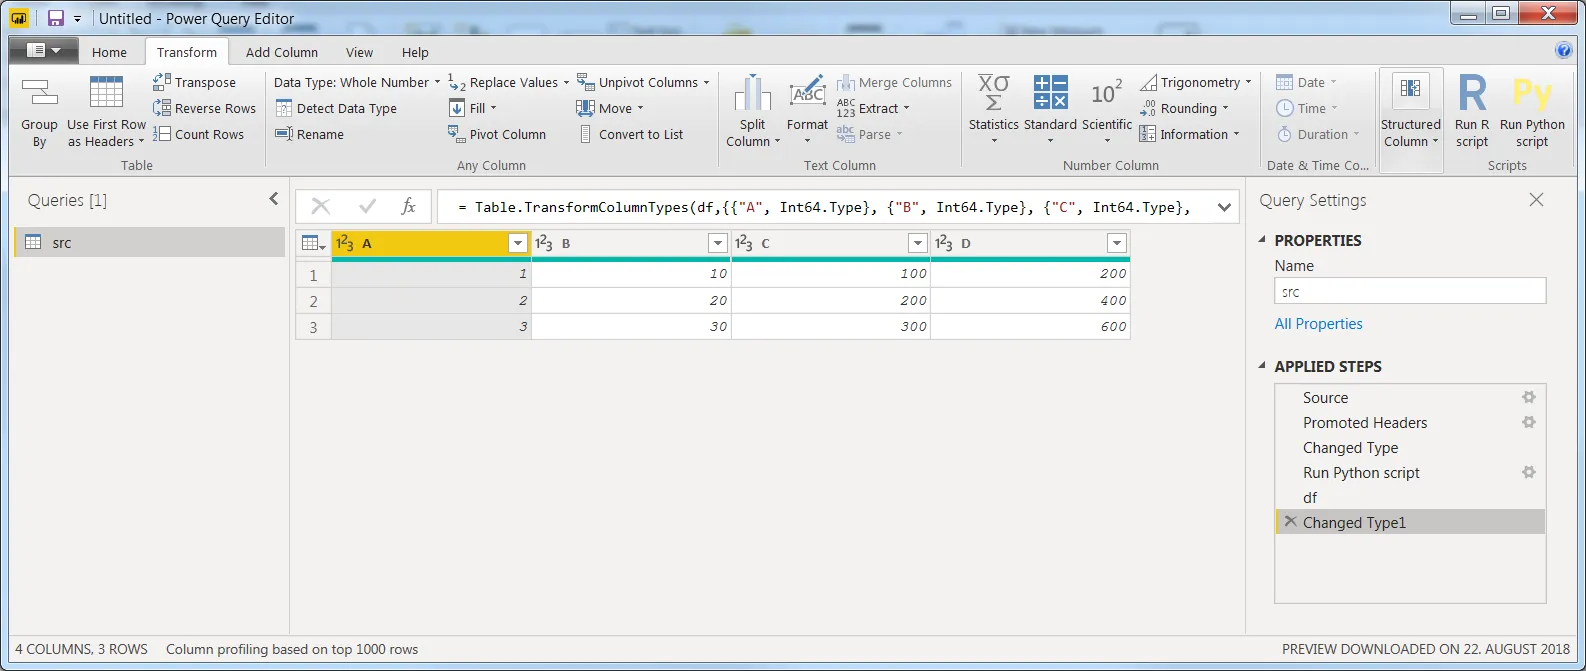1586x671 pixels.
Task: Cancel the formula edit with X
Action: point(321,206)
